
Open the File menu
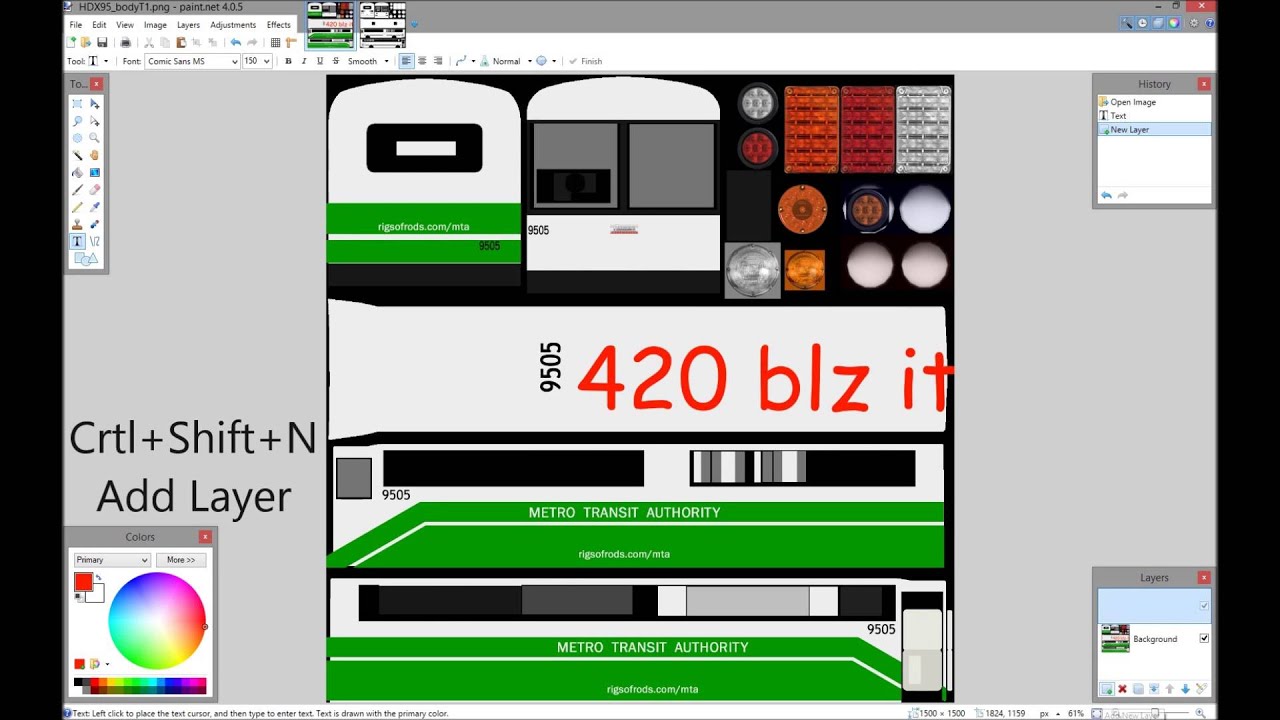point(76,24)
